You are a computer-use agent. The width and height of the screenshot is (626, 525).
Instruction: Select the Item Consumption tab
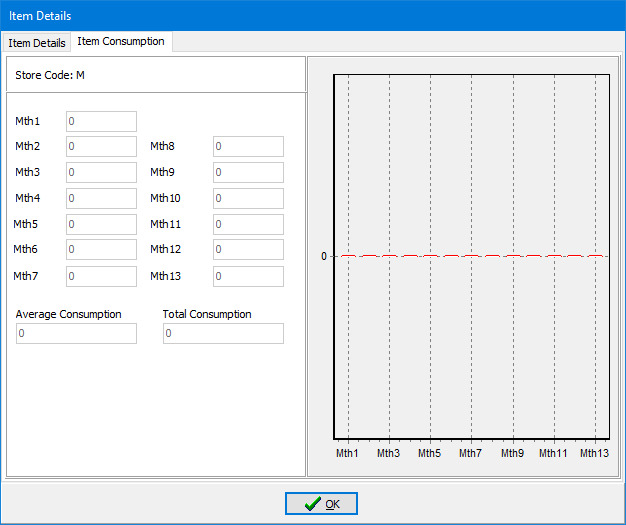click(x=121, y=41)
